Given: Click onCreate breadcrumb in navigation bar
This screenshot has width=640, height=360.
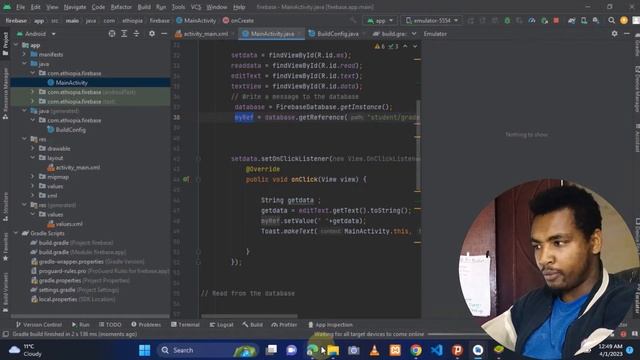Looking at the screenshot, I should pyautogui.click(x=238, y=20).
